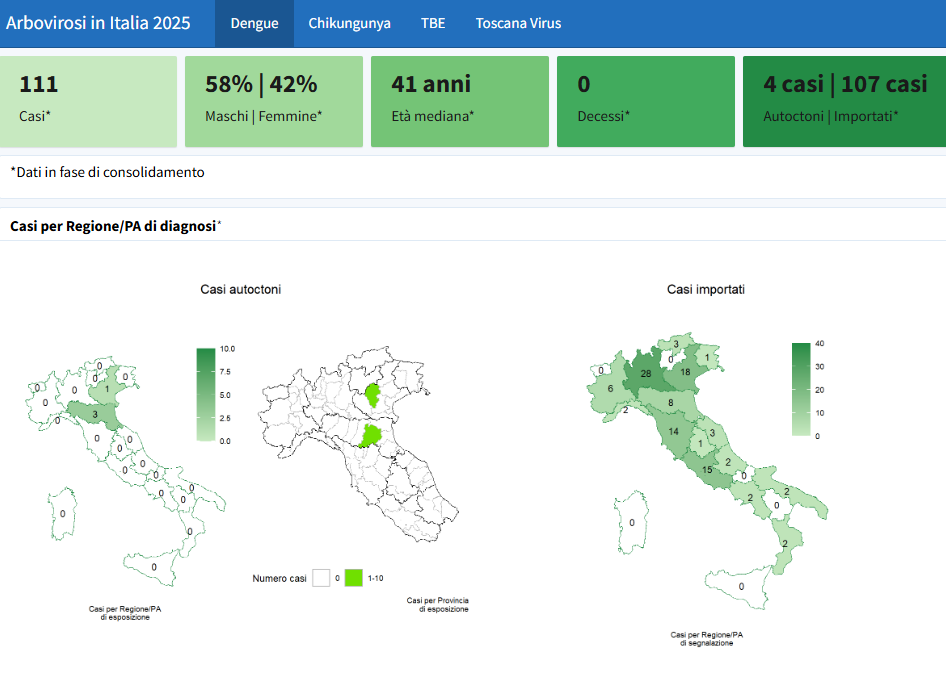Select the 111 Casi summary card

pos(91,101)
